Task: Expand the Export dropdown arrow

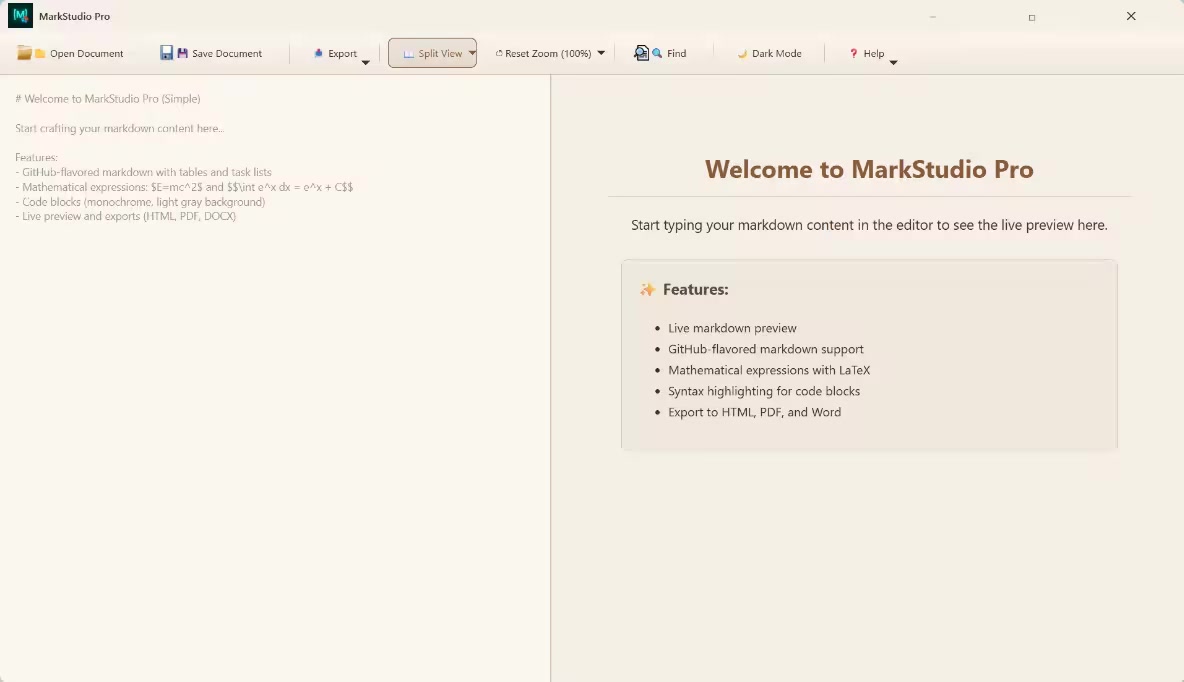Action: pyautogui.click(x=365, y=62)
